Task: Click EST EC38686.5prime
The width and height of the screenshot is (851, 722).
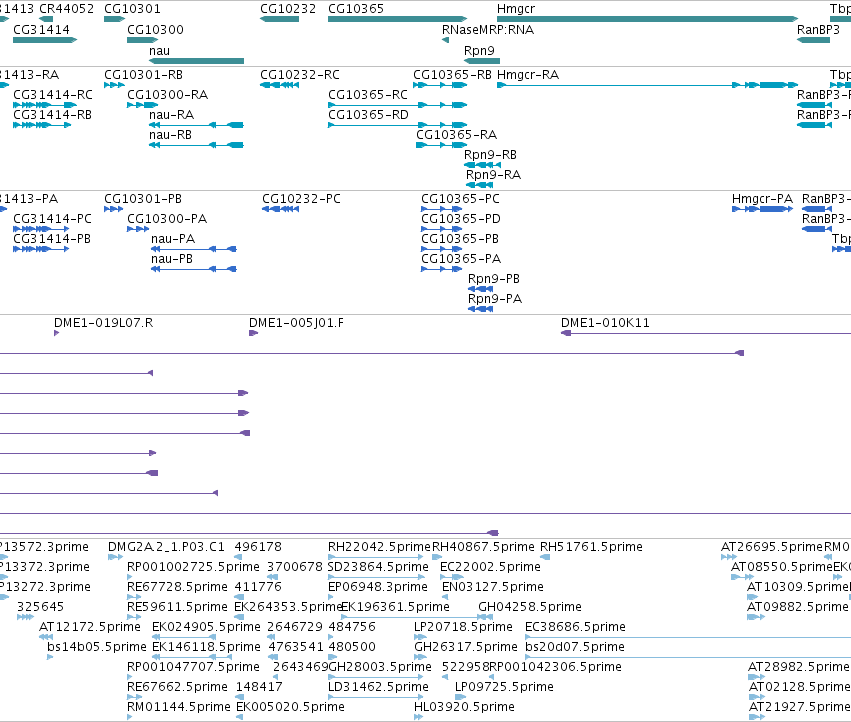Action: [x=575, y=627]
